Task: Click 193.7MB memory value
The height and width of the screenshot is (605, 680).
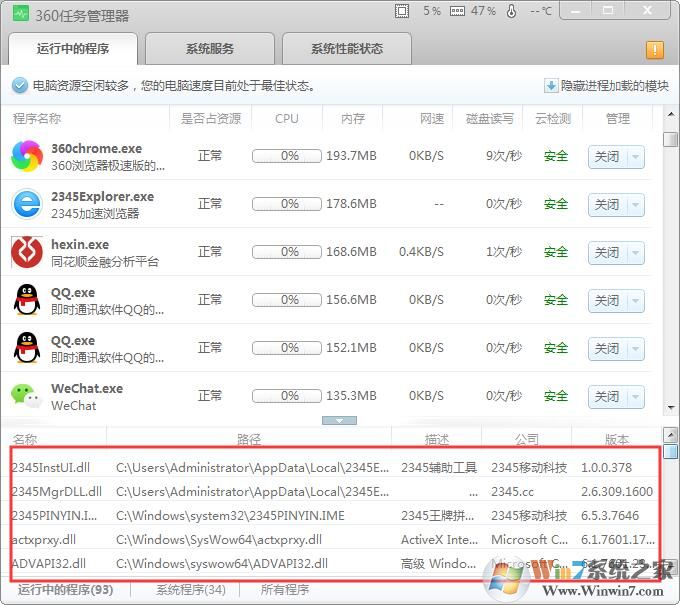Action: coord(351,156)
